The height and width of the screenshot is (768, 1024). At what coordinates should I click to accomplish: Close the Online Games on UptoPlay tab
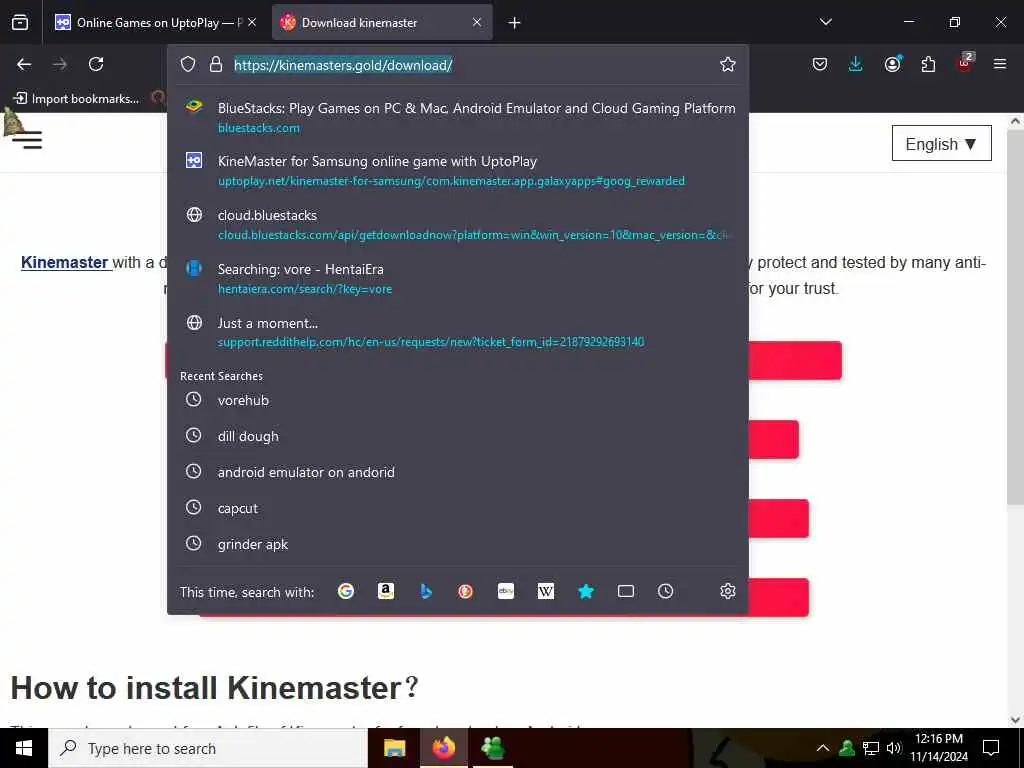252,22
